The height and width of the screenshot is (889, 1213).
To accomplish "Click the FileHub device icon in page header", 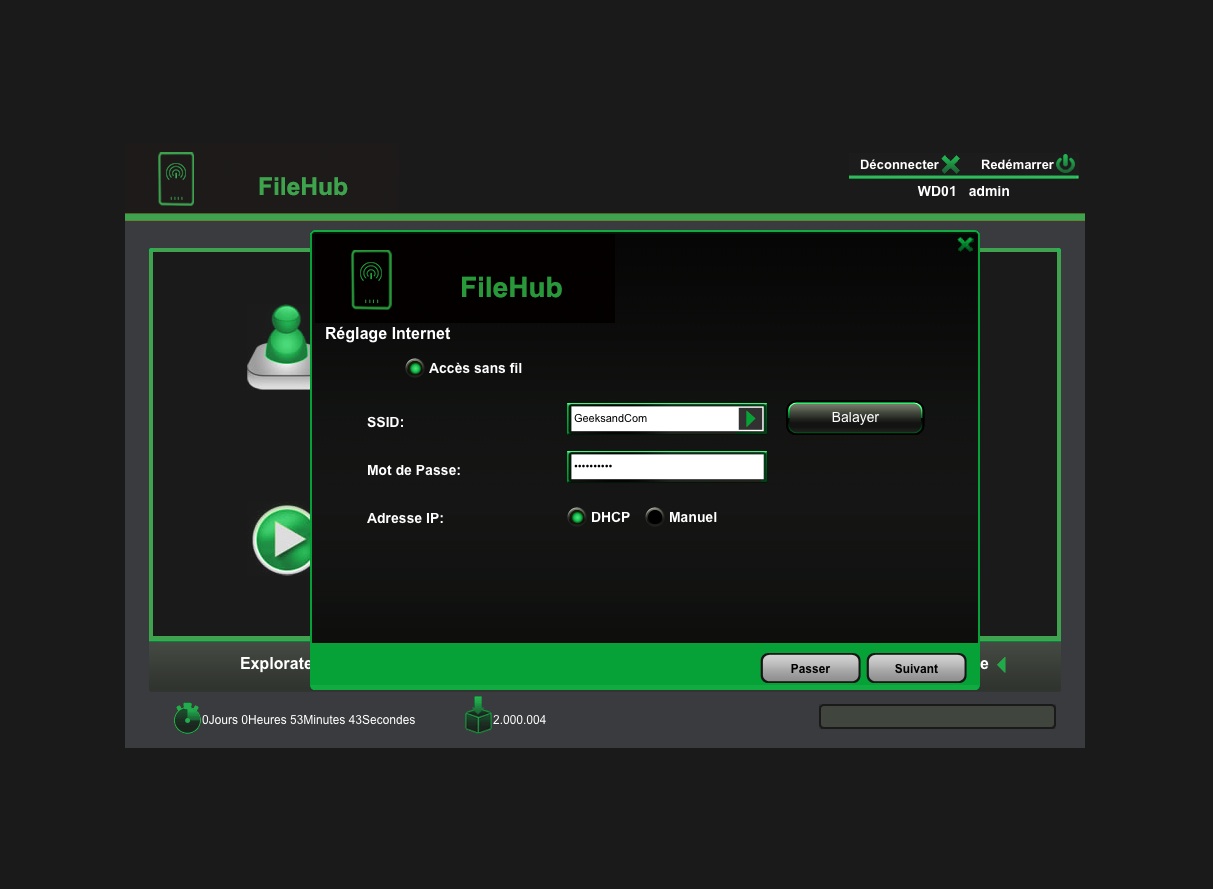I will 176,179.
